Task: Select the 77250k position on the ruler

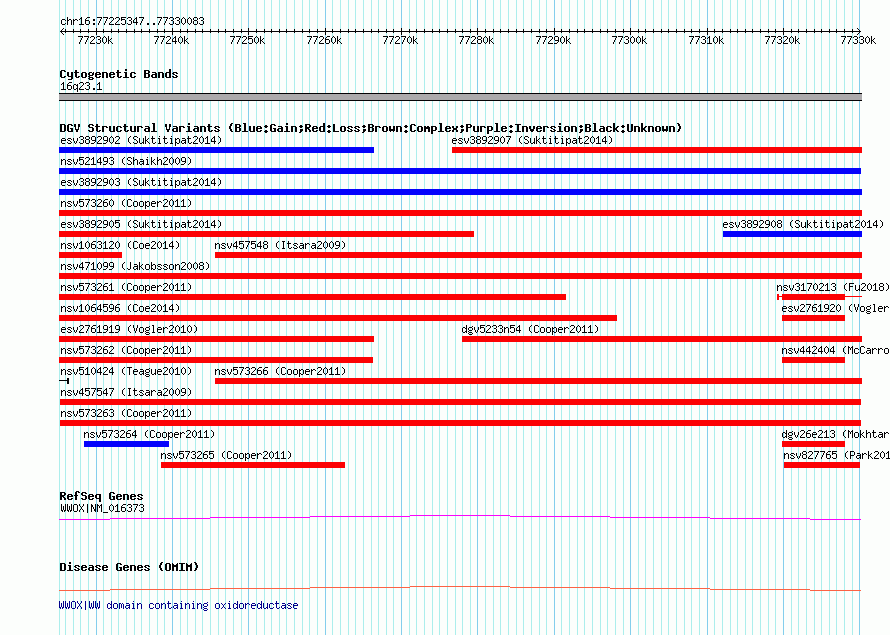Action: pos(247,40)
